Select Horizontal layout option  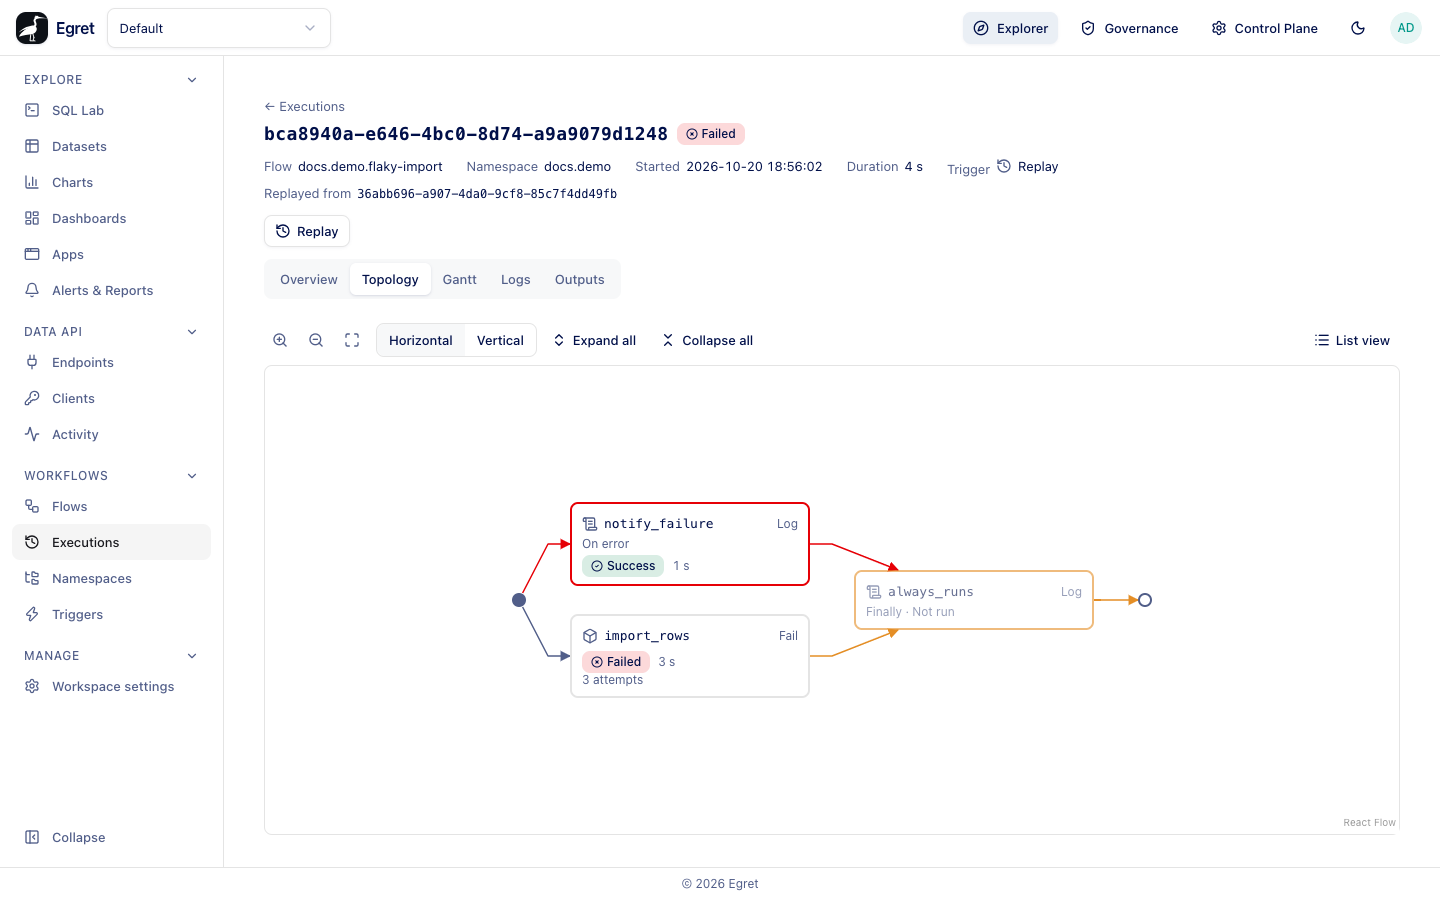point(421,340)
